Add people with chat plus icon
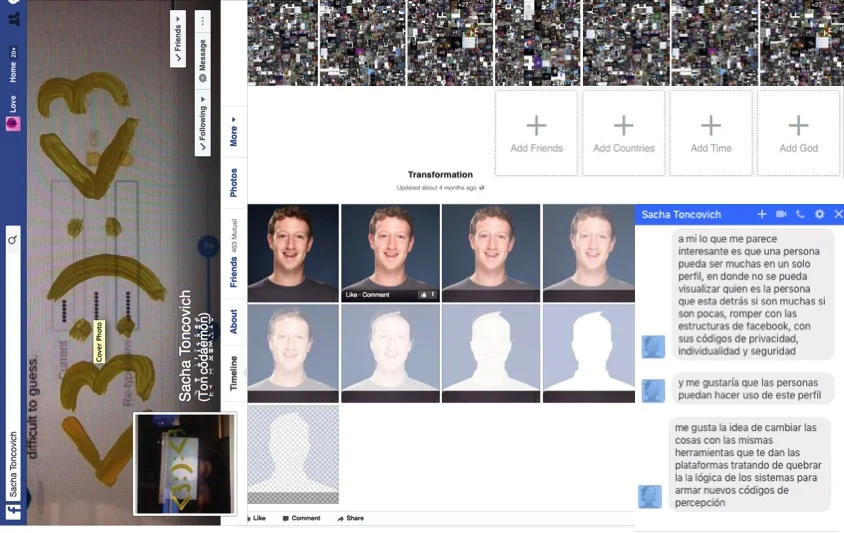Viewport: 844px width, 533px height. pos(762,214)
